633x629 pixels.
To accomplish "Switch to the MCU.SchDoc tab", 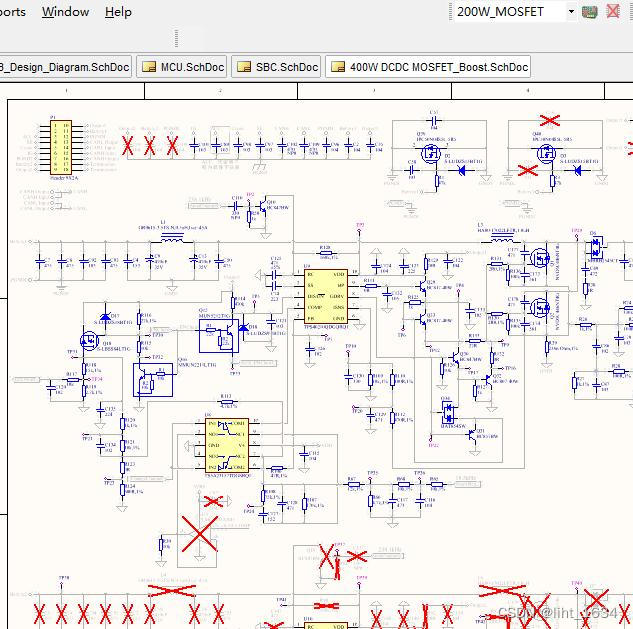I will [182, 67].
